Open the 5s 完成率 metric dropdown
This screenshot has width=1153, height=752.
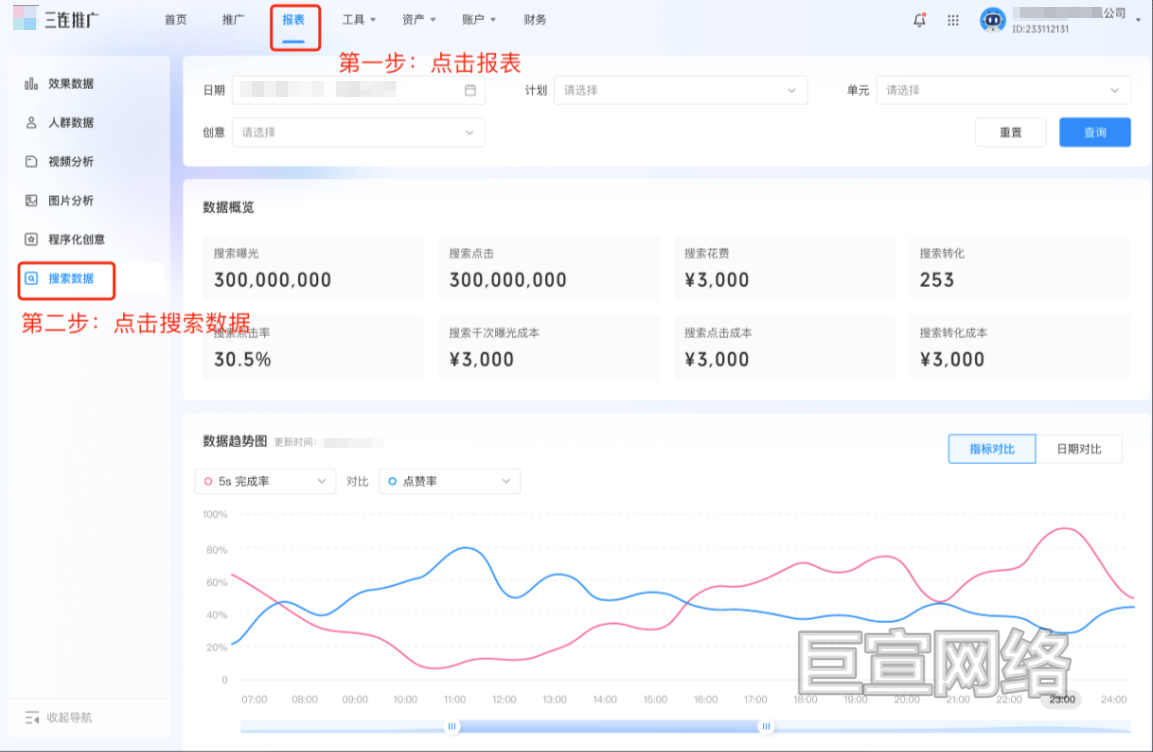pyautogui.click(x=265, y=481)
